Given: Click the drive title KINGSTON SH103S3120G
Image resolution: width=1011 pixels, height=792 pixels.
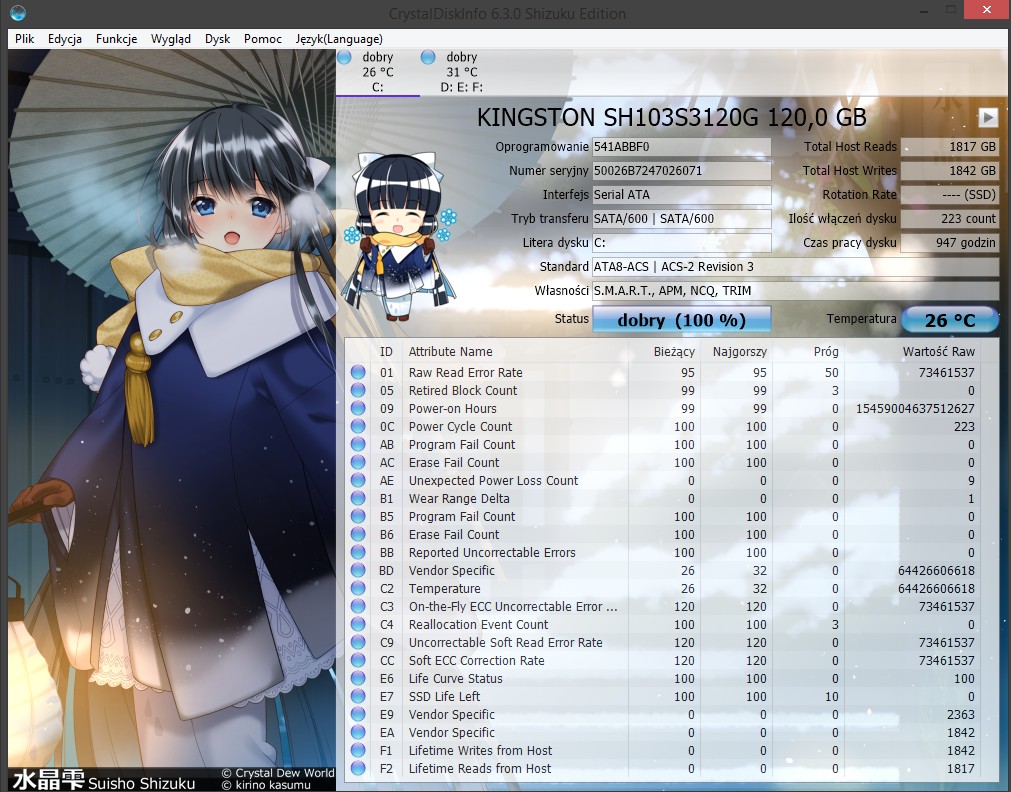Looking at the screenshot, I should pyautogui.click(x=671, y=117).
